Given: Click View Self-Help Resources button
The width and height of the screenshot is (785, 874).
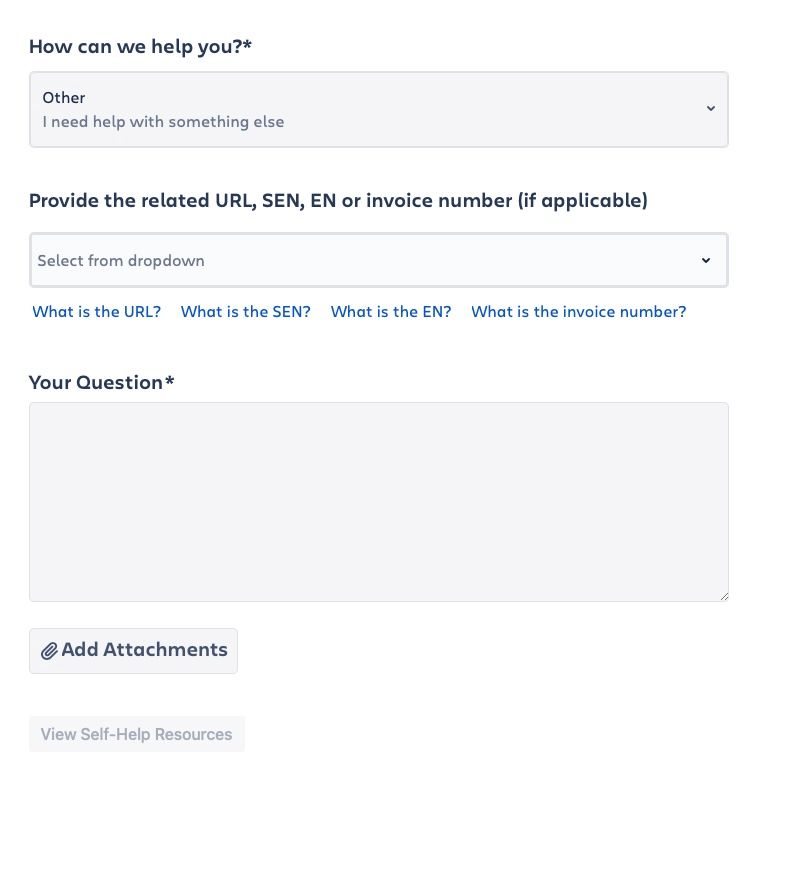Looking at the screenshot, I should coord(137,734).
